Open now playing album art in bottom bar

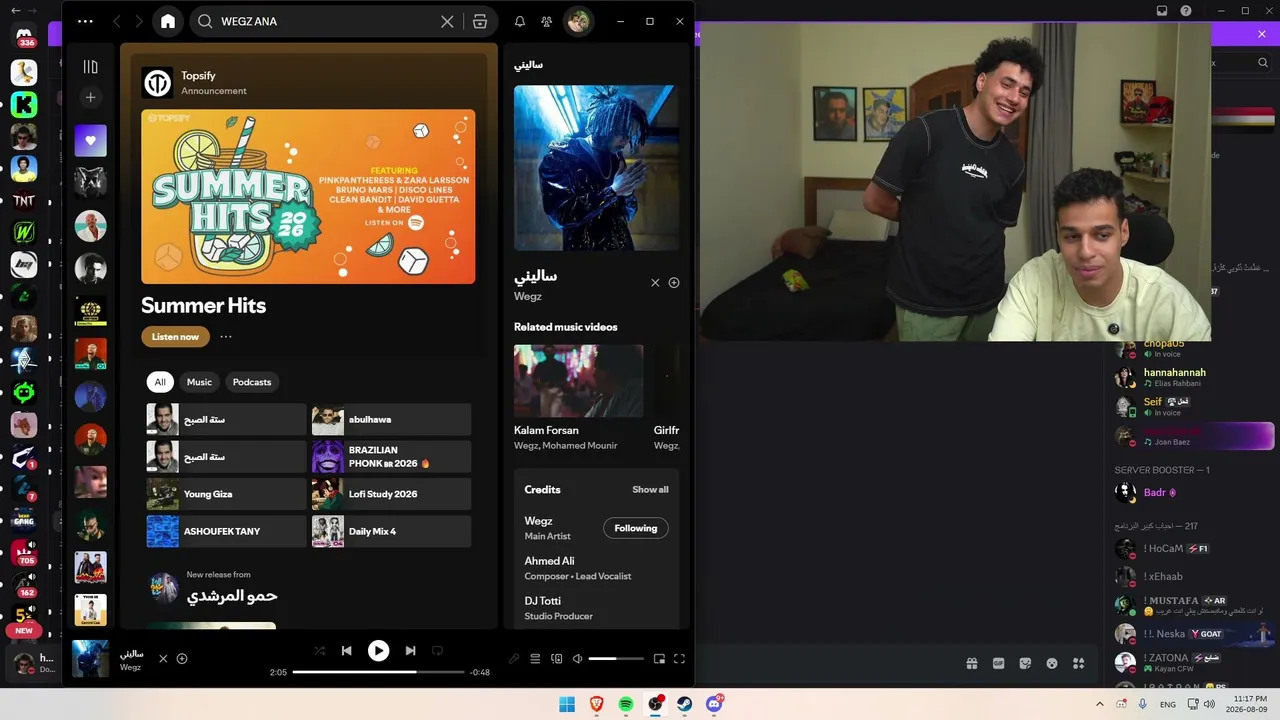[91, 659]
